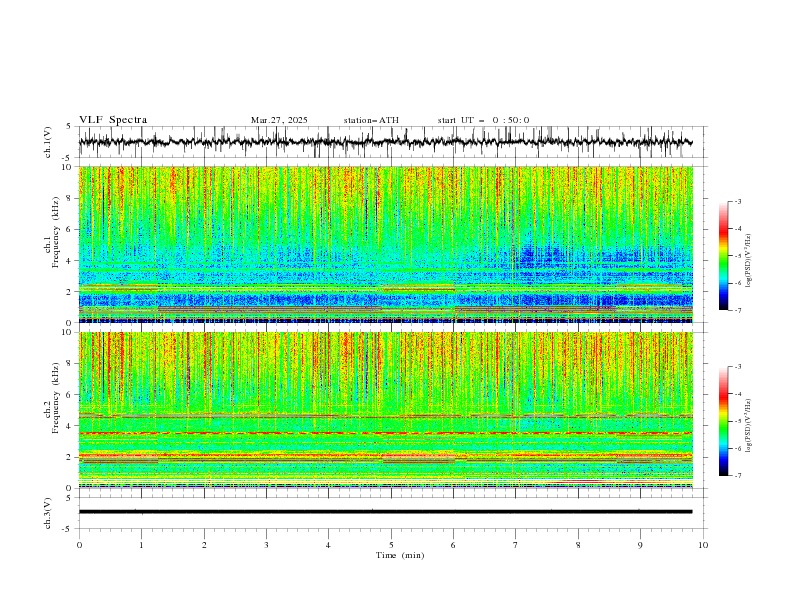The image size is (792, 612).
Task: Click the ch.3 flat black waveform trace
Action: (x=385, y=512)
